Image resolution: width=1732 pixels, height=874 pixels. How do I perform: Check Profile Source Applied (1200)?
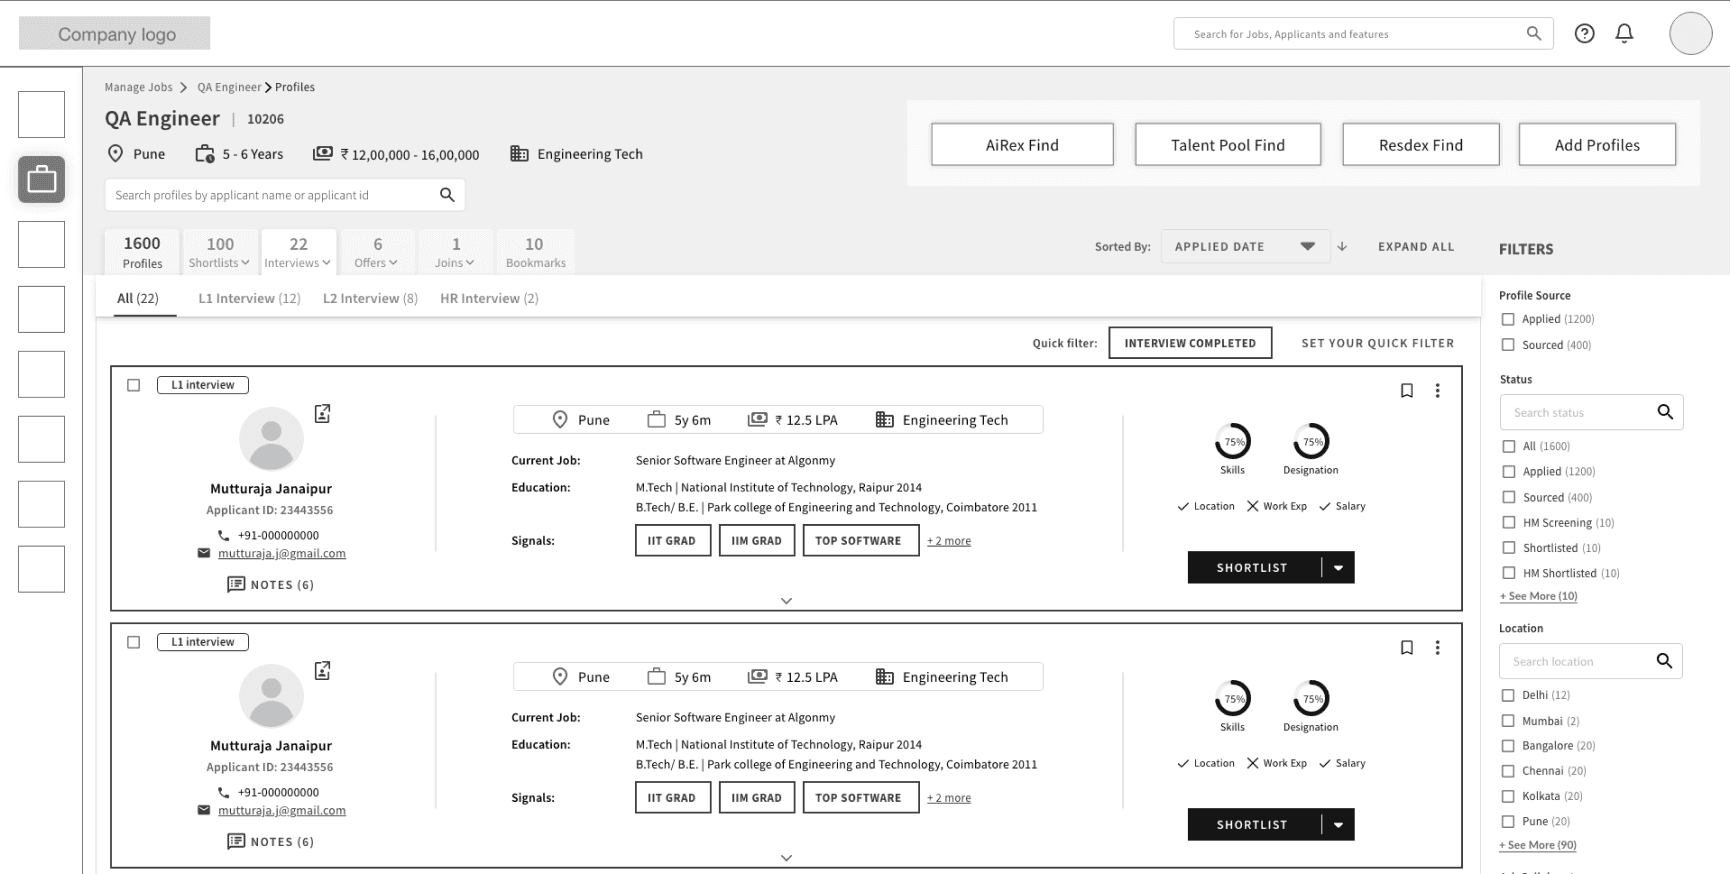[1508, 319]
